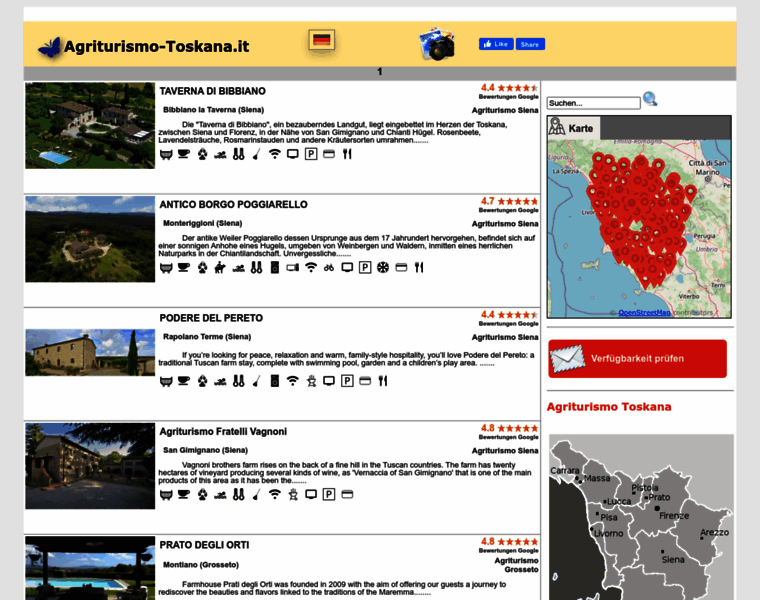Open the Podere del Pereto photo
Viewport: 760px width, 600px height.
[x=90, y=352]
